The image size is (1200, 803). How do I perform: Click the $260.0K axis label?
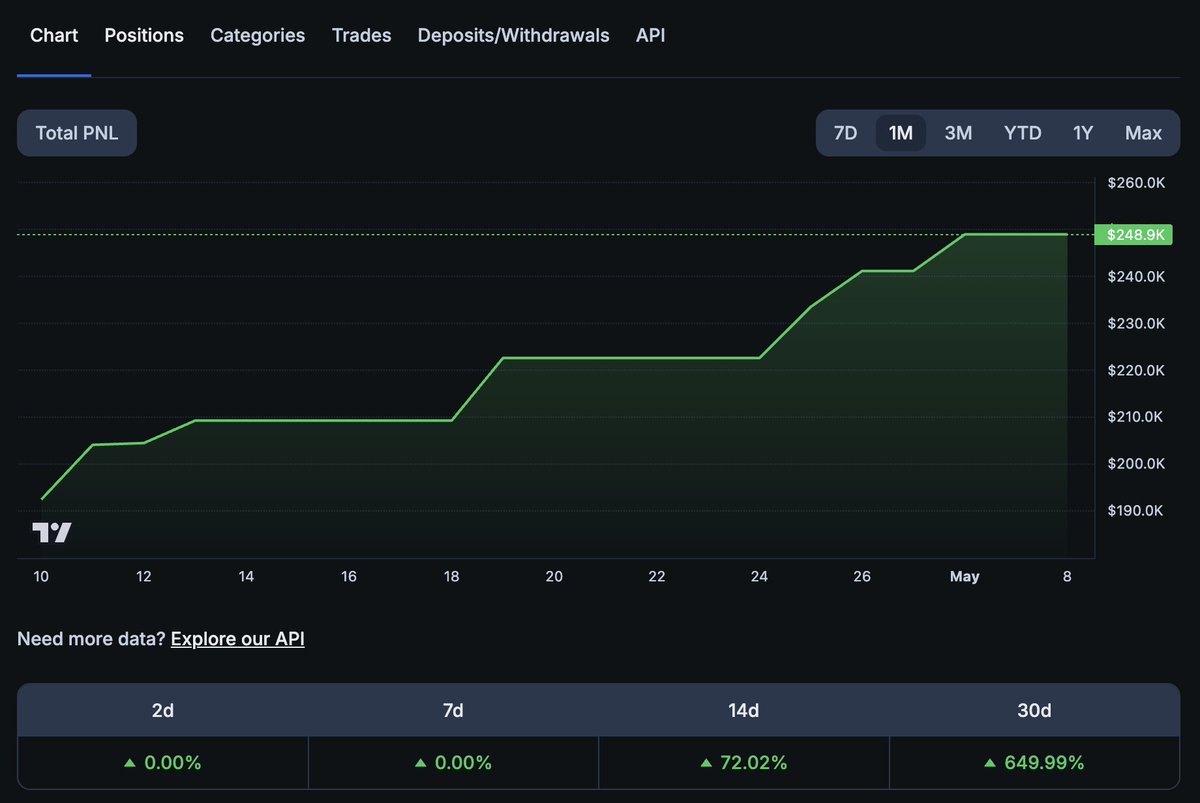click(1136, 183)
